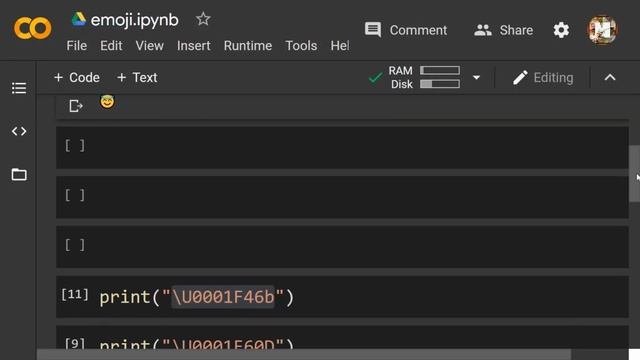Open the code snippets panel
Screen dimensions: 640x360
(19, 131)
